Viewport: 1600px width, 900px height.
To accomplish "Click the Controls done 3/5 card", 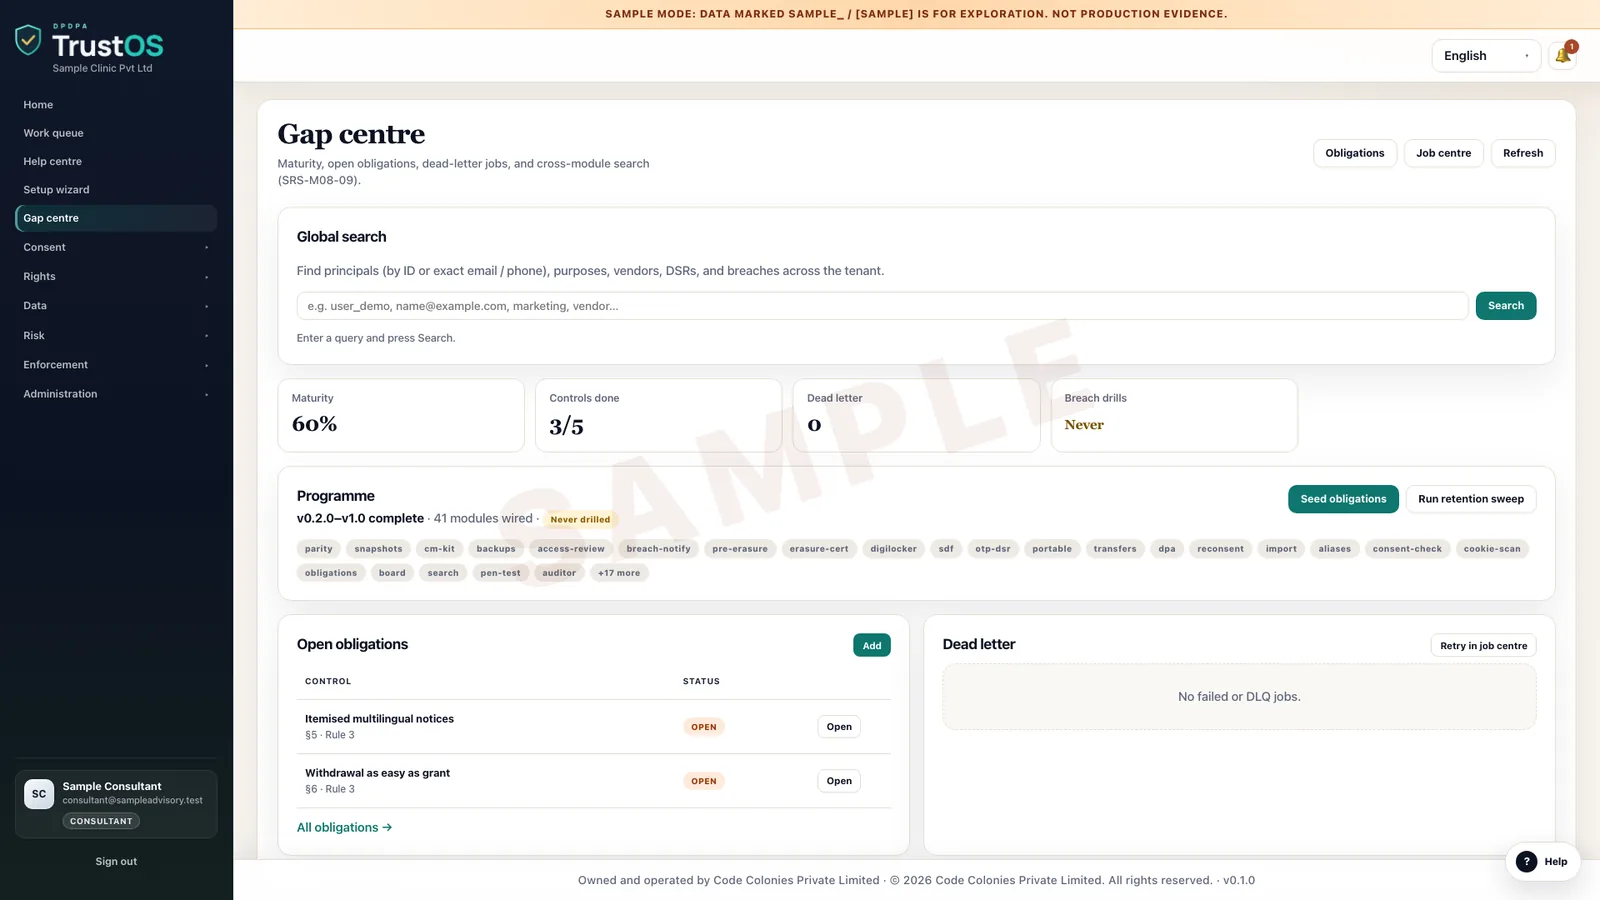I will (x=658, y=415).
